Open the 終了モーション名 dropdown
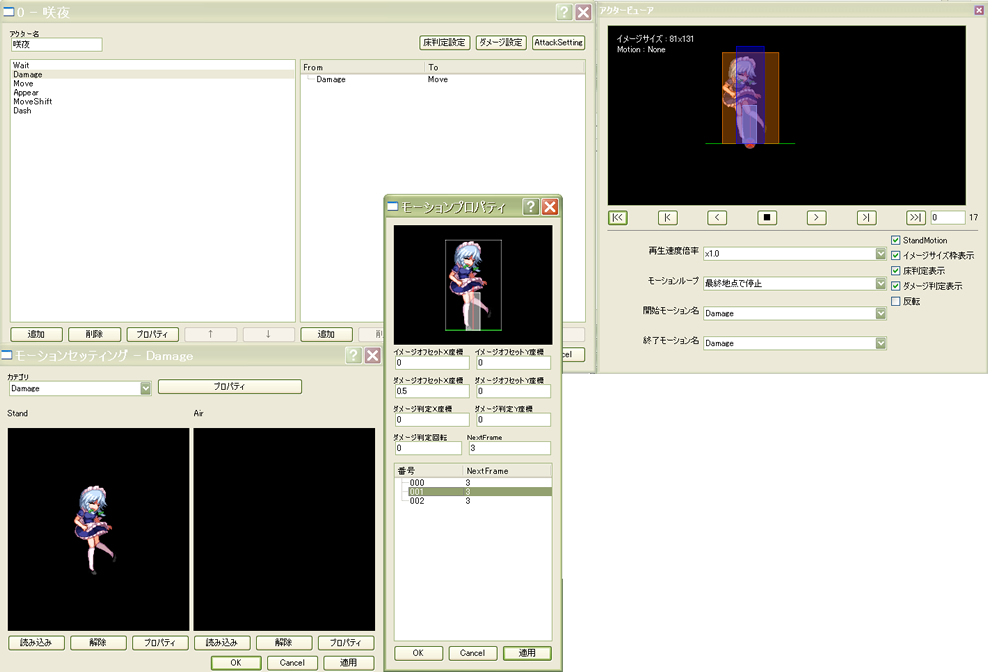The height and width of the screenshot is (672, 1000). pos(880,343)
